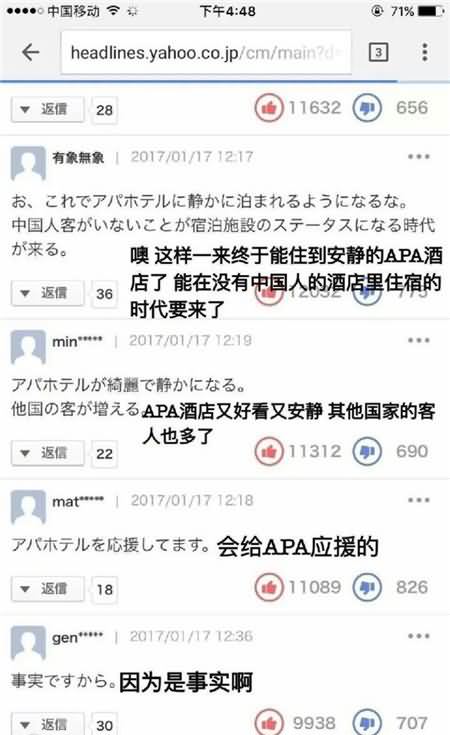Like gen***** comment showing 9938
Viewport: 450px width, 735px height.
tap(269, 722)
